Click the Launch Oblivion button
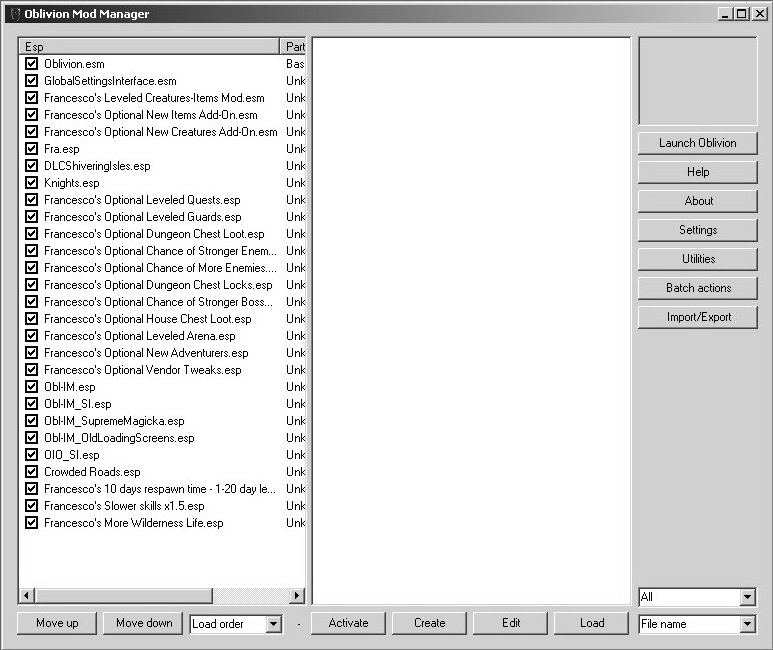 click(x=697, y=143)
